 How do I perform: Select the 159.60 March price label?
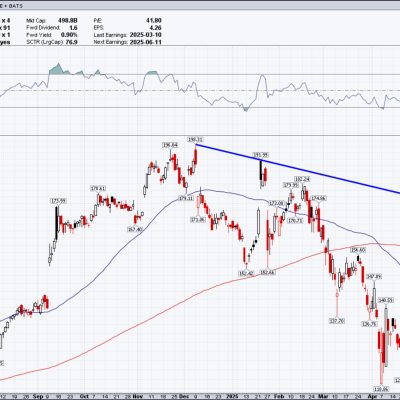[x=358, y=250]
